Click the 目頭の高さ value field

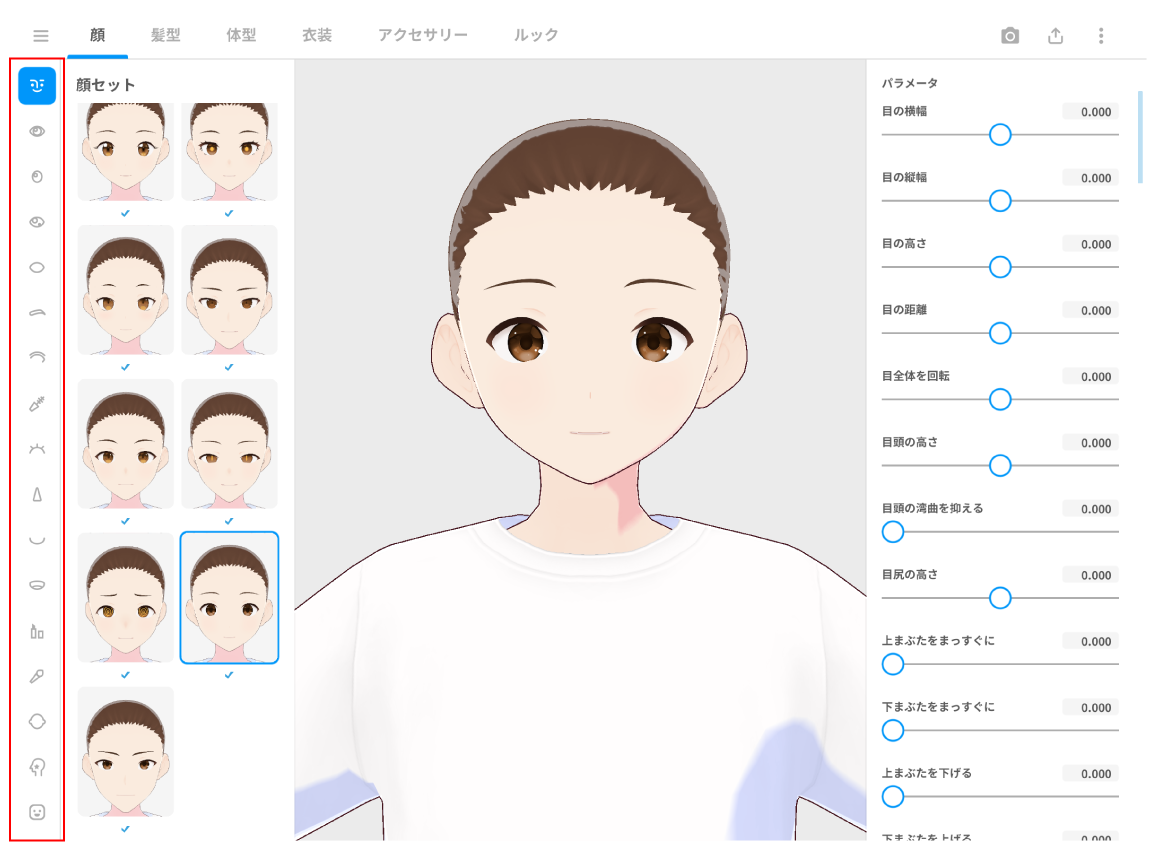pos(1090,442)
